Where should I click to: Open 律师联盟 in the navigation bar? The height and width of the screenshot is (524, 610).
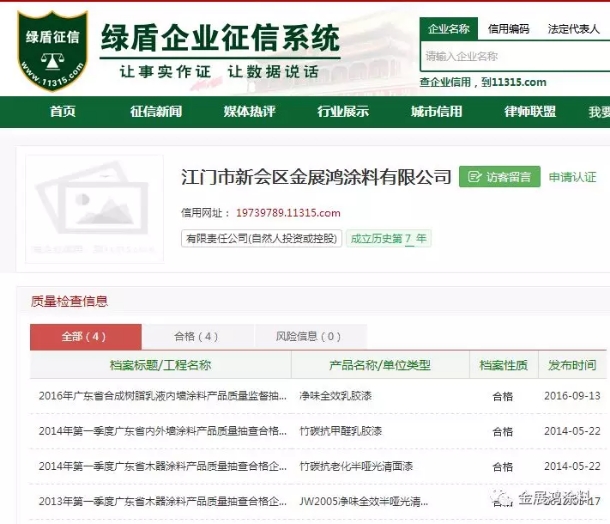pos(530,112)
